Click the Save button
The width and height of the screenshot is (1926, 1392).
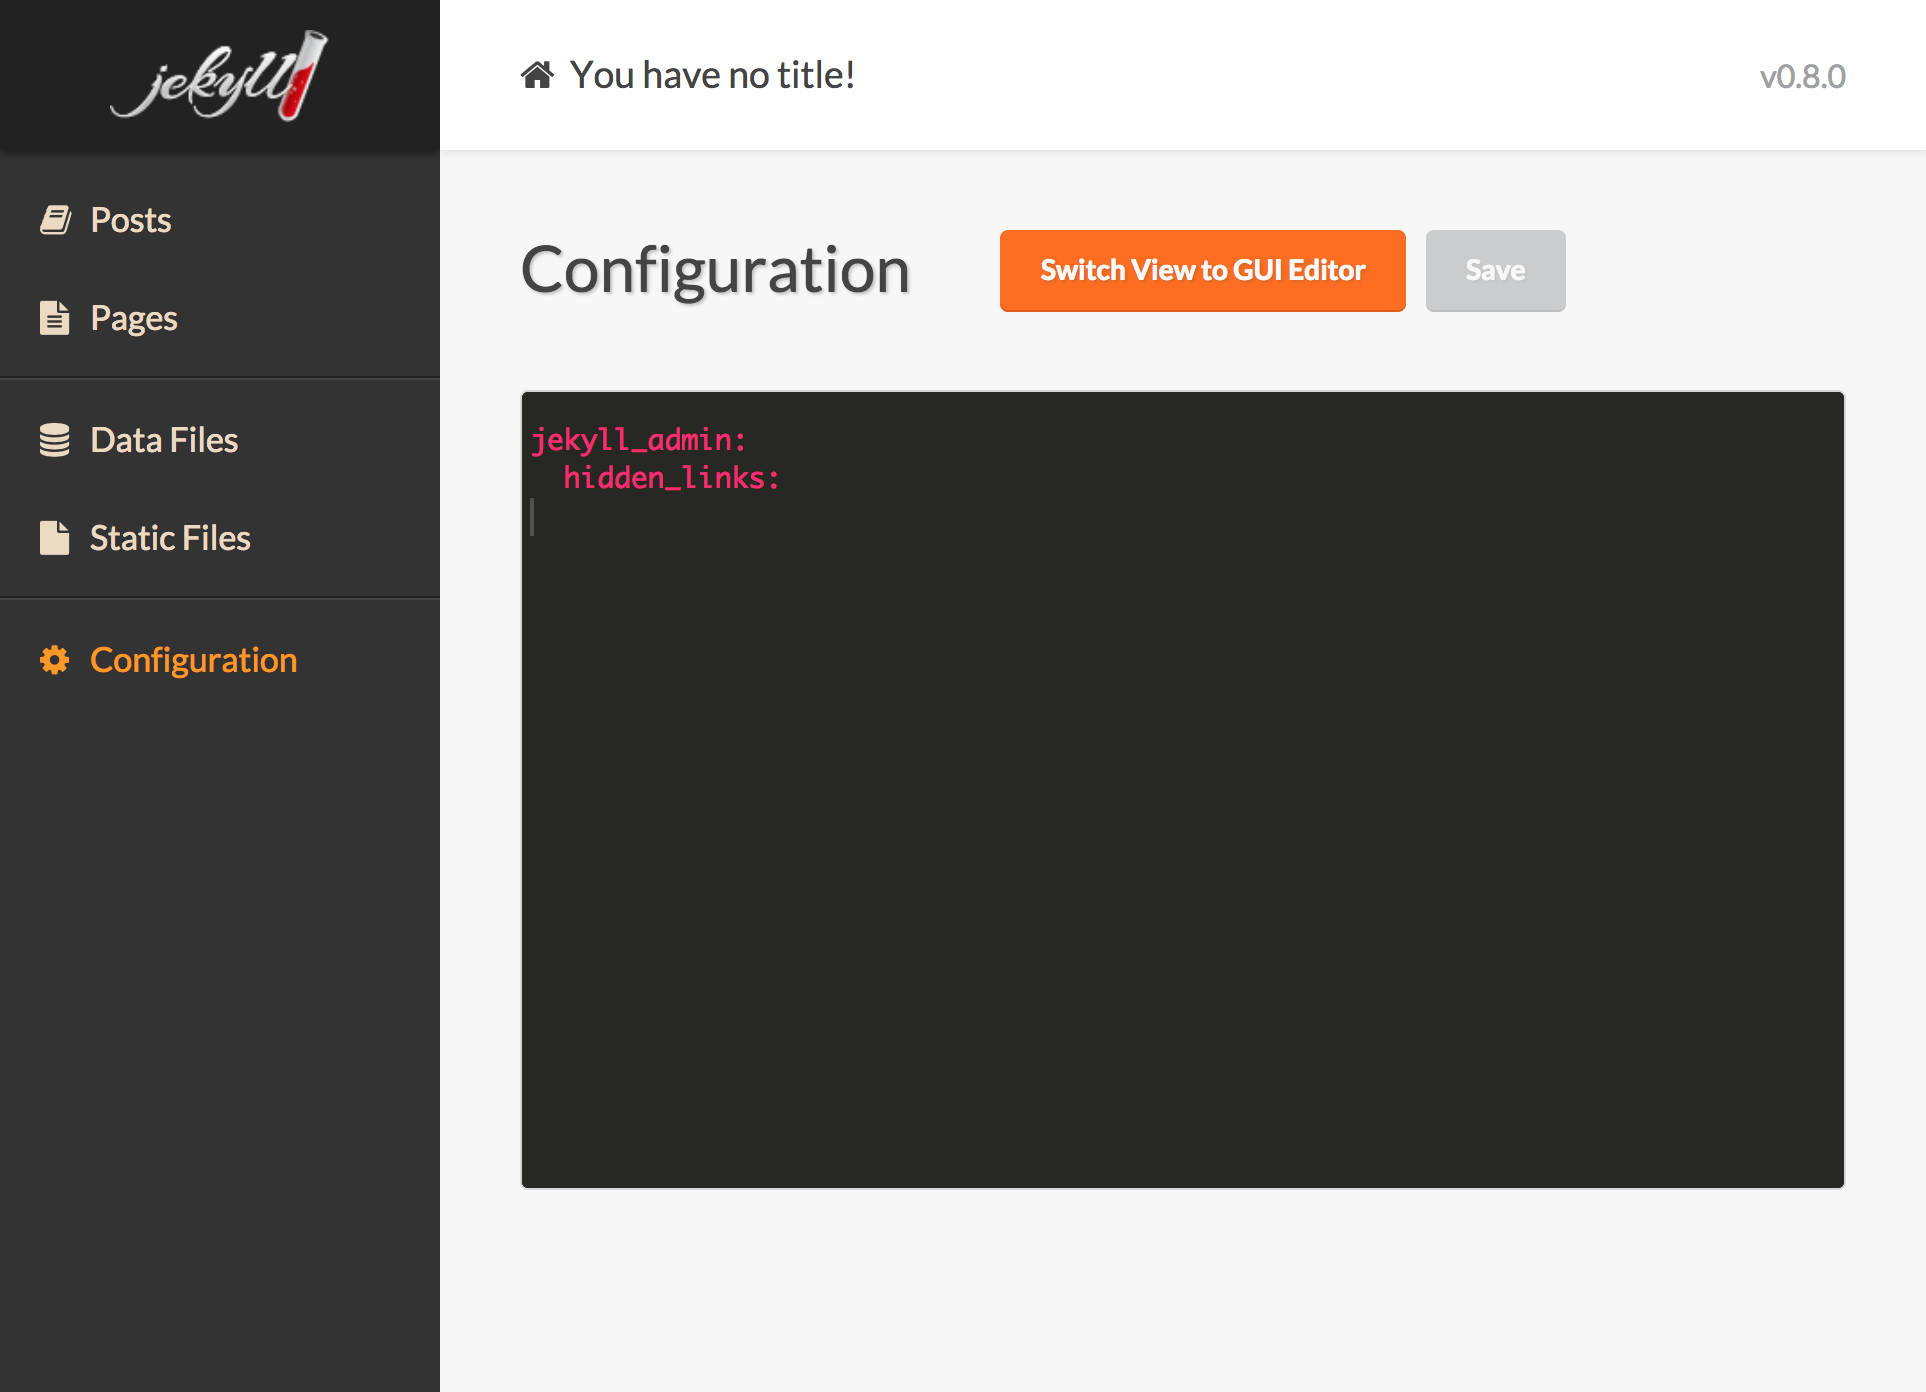tap(1495, 271)
